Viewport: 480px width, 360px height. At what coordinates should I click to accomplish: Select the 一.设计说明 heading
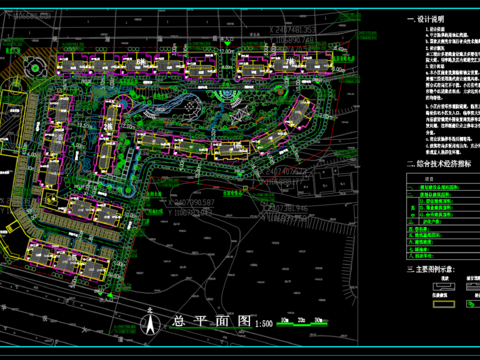pos(426,19)
